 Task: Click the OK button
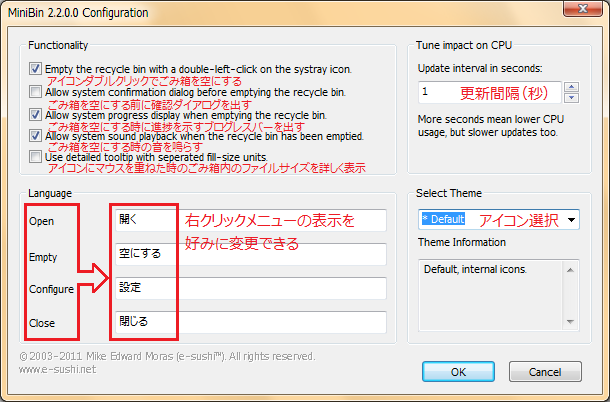458,372
